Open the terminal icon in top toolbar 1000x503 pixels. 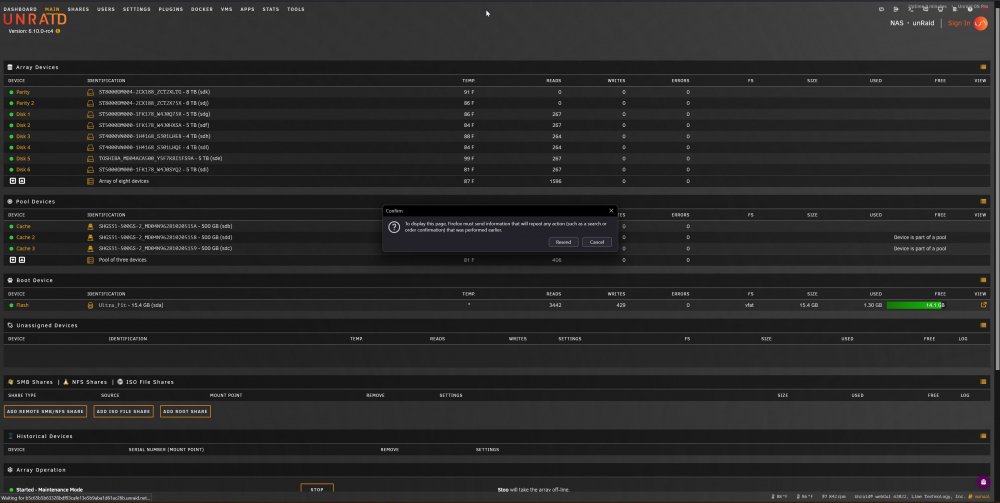910,10
